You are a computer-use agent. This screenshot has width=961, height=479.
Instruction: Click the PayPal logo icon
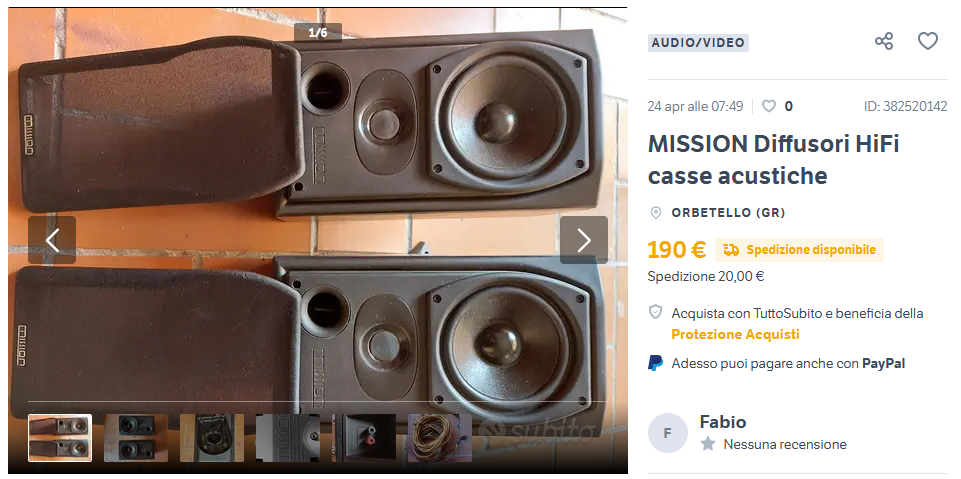click(x=655, y=363)
